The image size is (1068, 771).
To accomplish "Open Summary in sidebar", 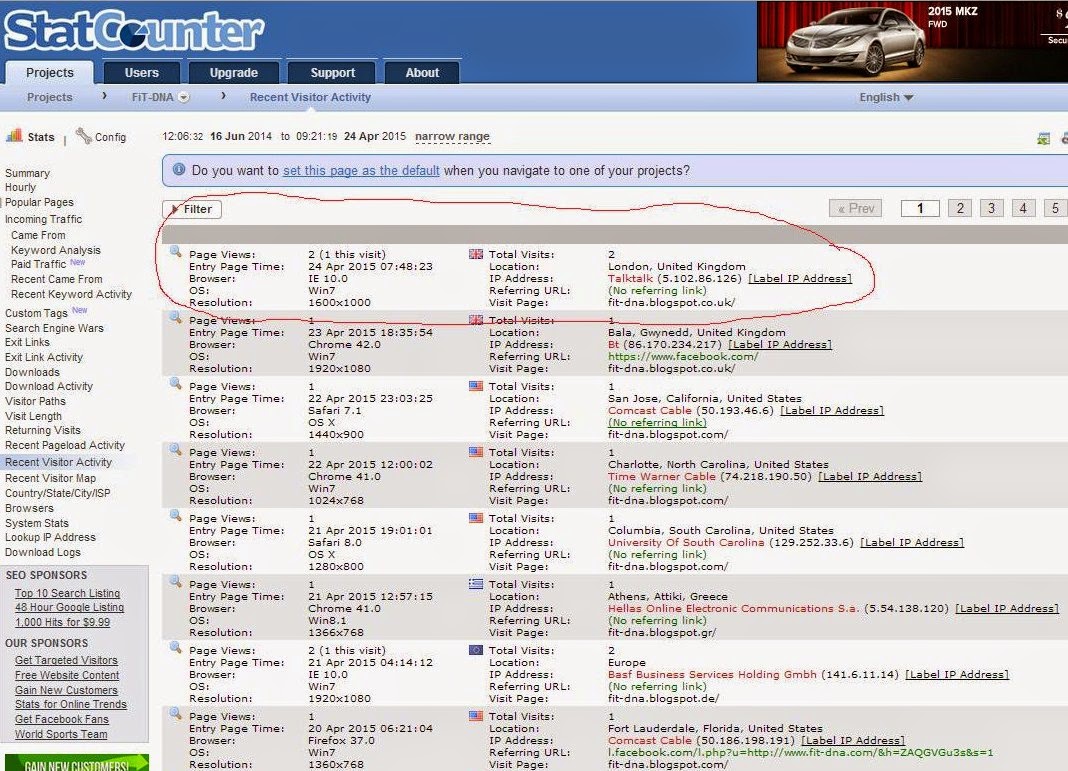I will 27,173.
